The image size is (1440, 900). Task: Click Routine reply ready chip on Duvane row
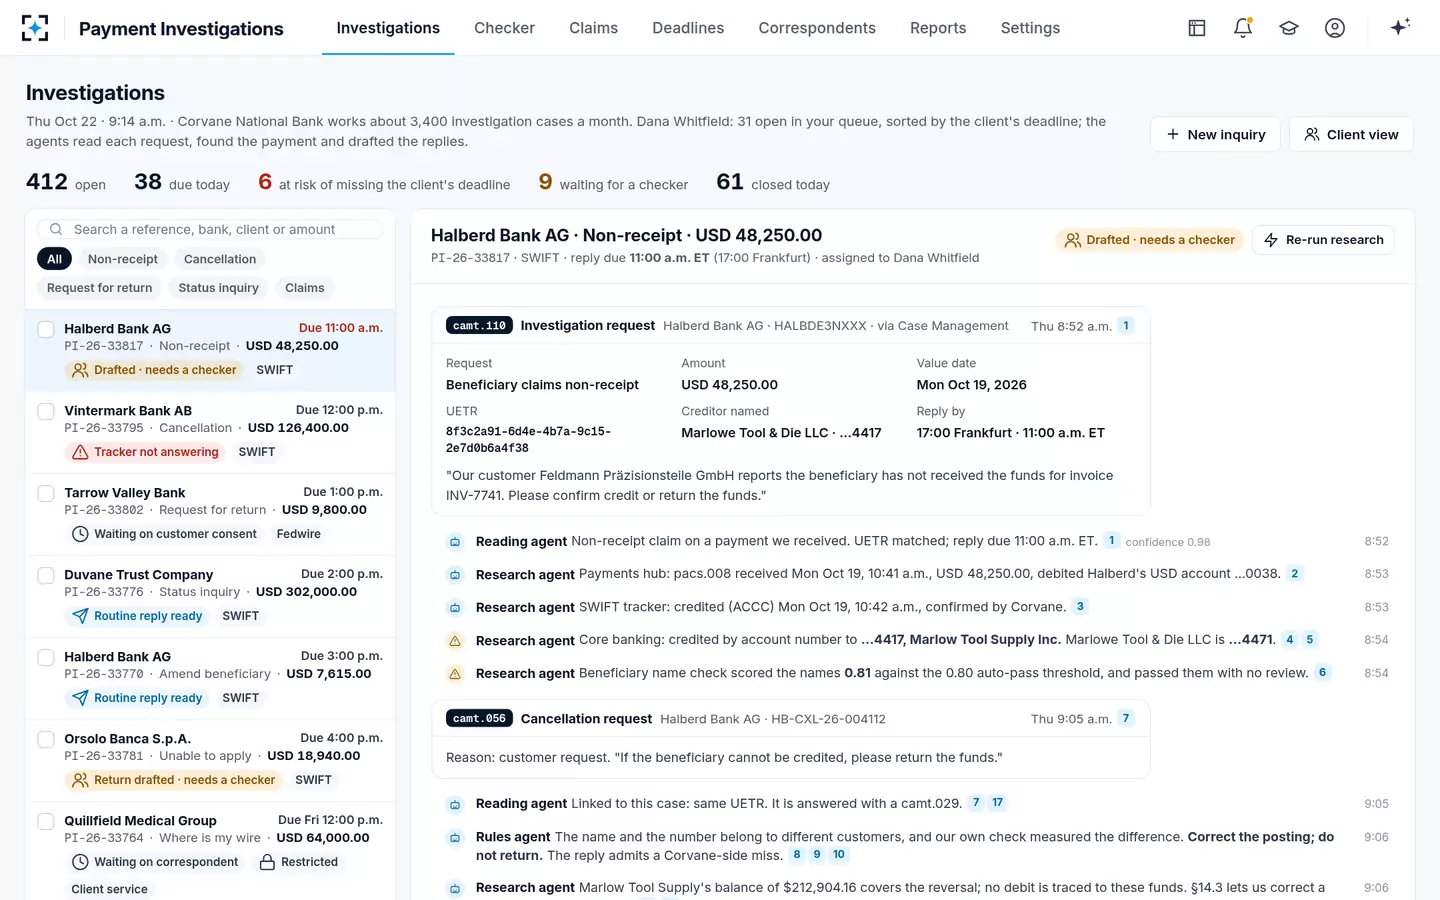pyautogui.click(x=137, y=616)
